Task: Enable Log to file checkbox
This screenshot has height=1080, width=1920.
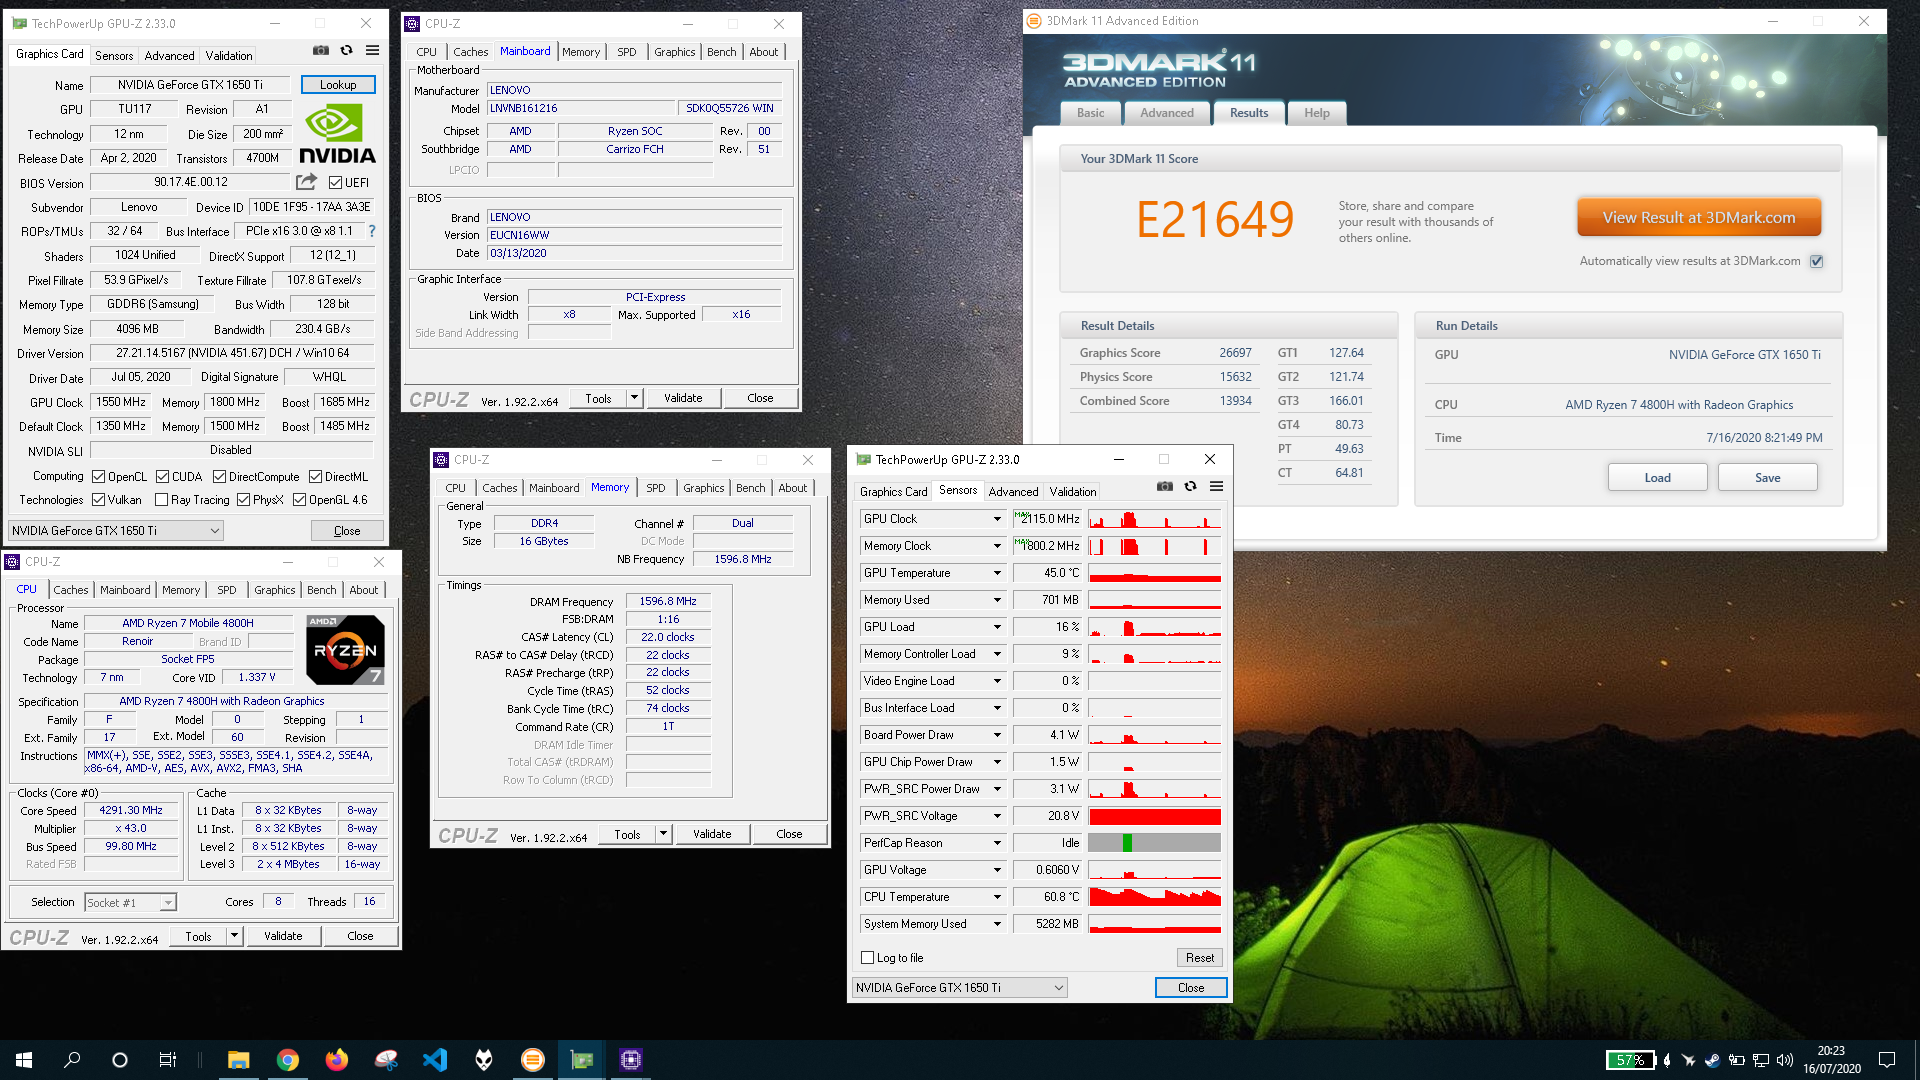Action: coord(868,958)
